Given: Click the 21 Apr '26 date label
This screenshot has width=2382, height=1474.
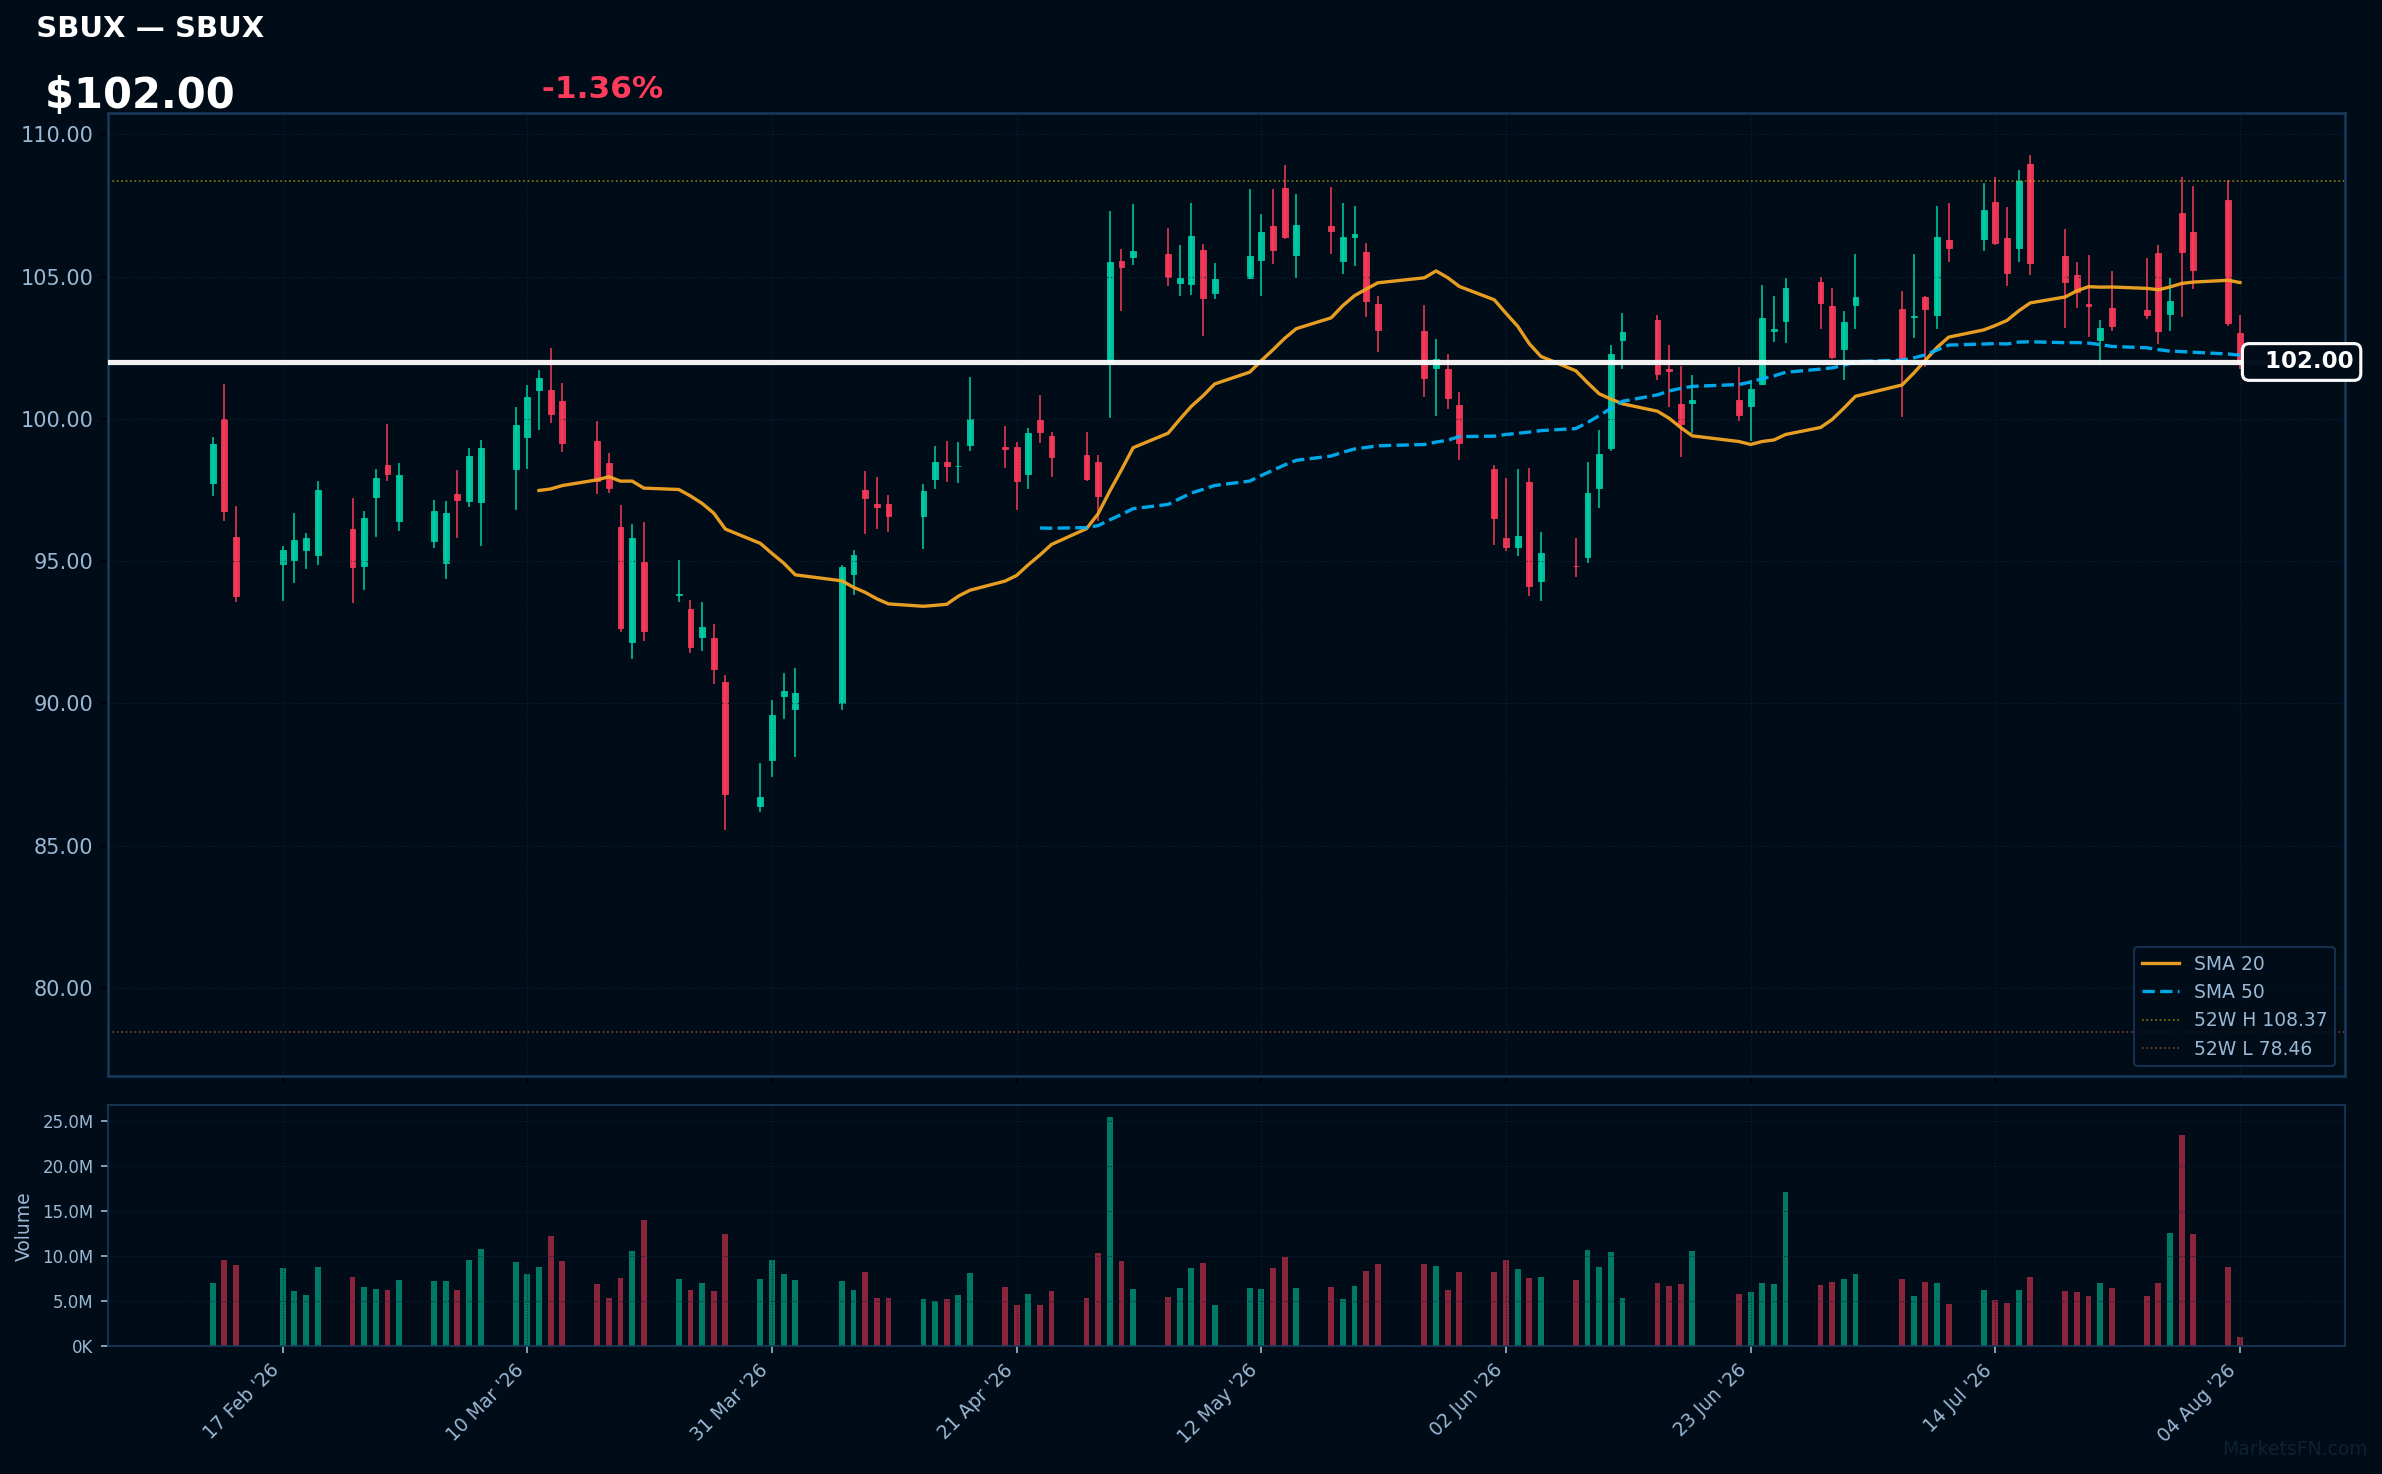Looking at the screenshot, I should point(975,1401).
